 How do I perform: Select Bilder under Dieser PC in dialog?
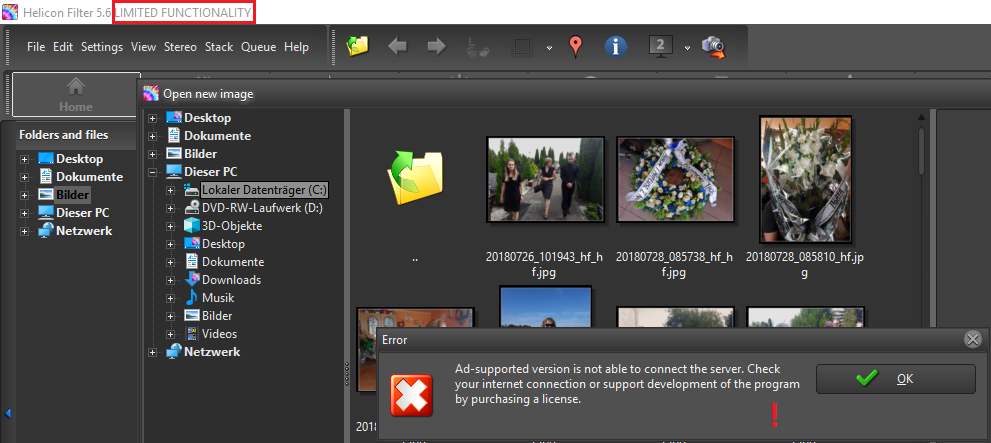point(217,315)
